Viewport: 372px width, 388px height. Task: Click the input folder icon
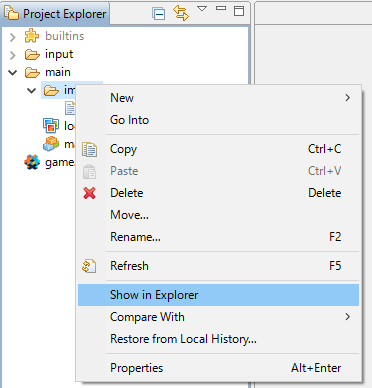(x=32, y=54)
